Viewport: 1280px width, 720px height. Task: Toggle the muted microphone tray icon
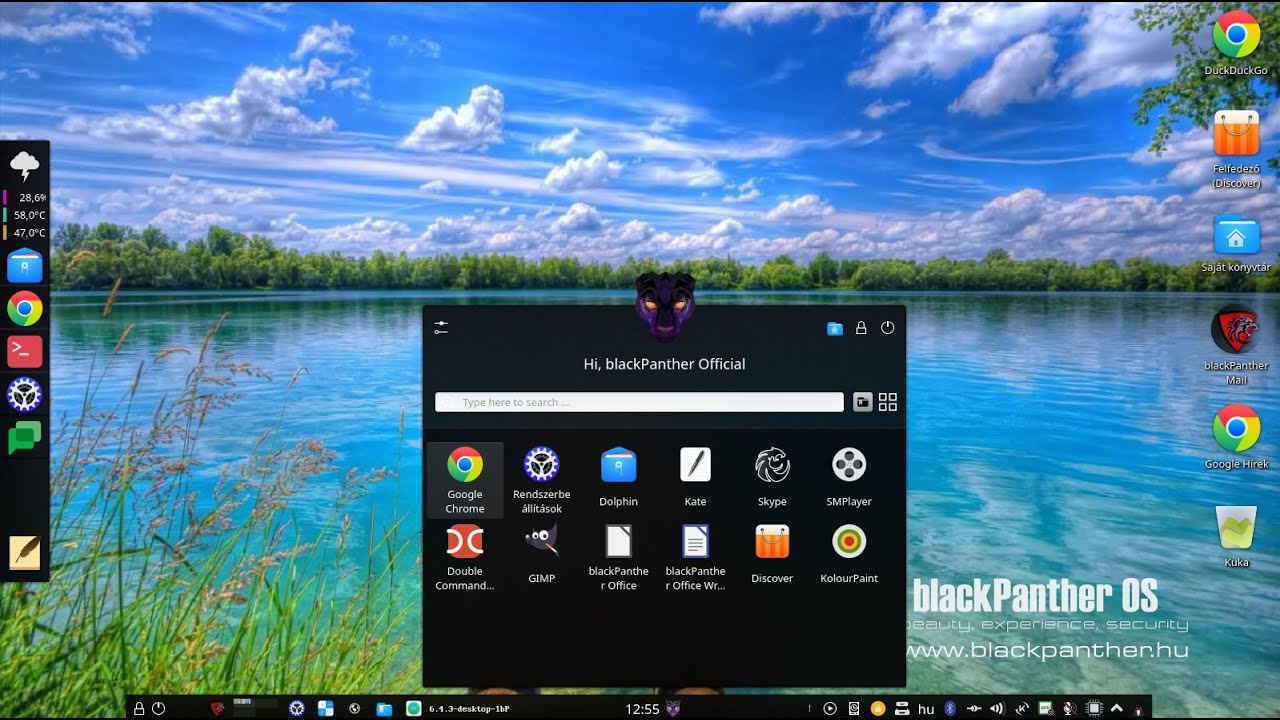click(1069, 709)
